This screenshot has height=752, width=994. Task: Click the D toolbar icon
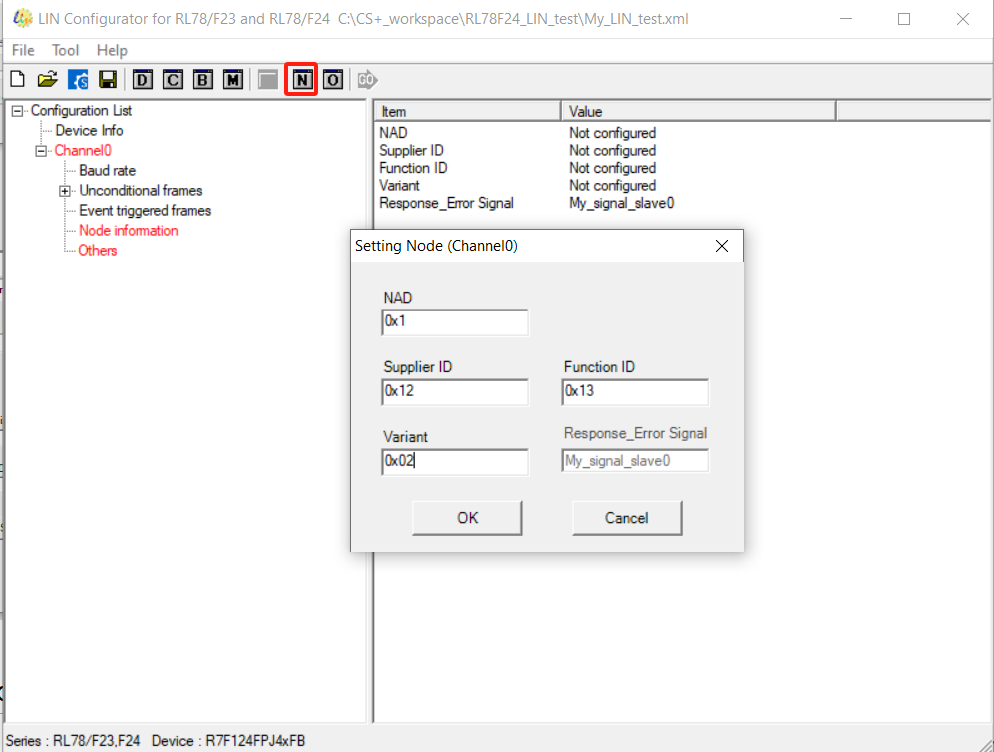click(143, 80)
